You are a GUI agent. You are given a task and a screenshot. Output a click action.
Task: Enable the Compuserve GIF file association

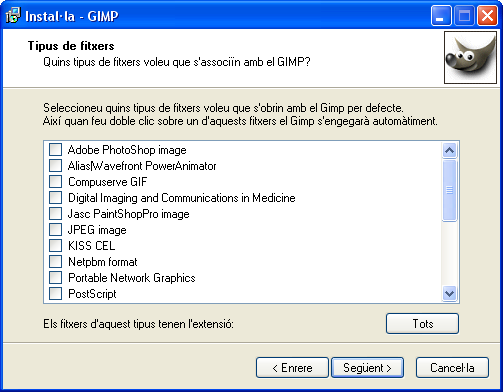click(55, 182)
